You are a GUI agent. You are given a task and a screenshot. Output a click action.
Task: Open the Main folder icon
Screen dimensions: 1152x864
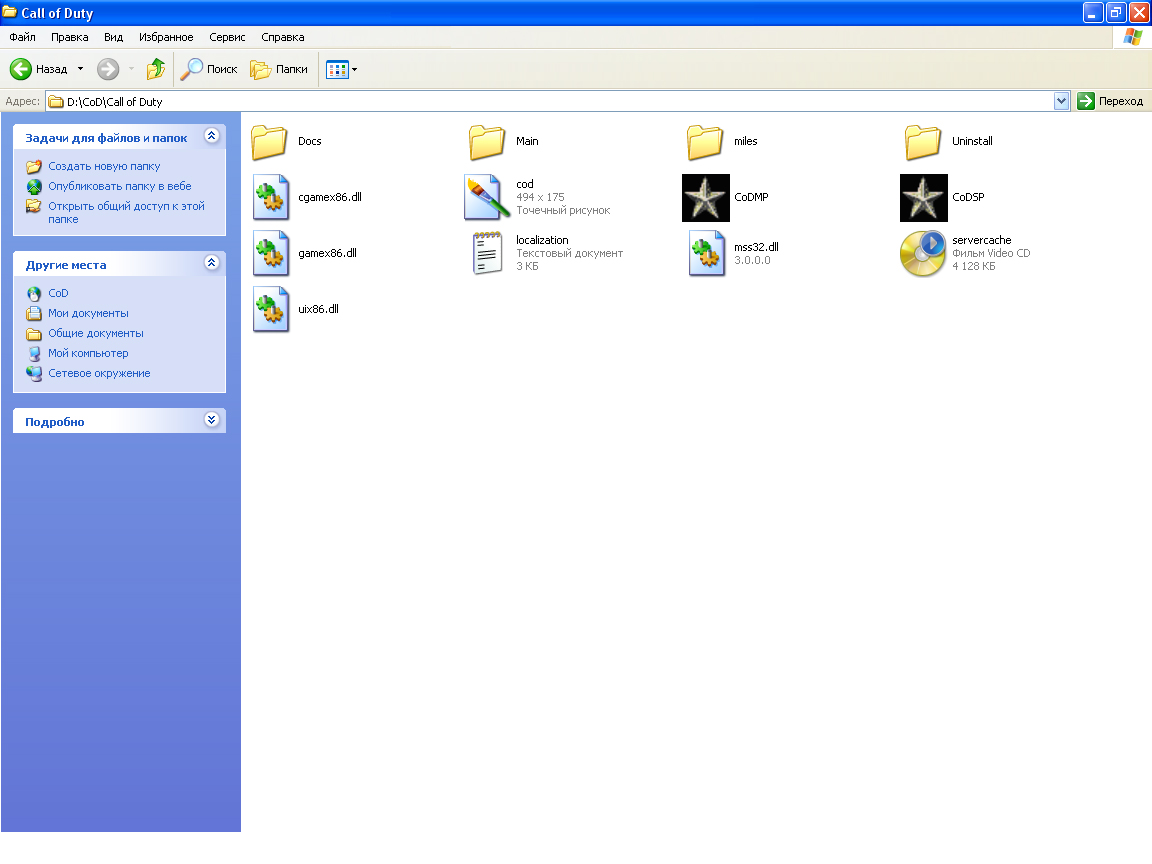click(x=487, y=142)
